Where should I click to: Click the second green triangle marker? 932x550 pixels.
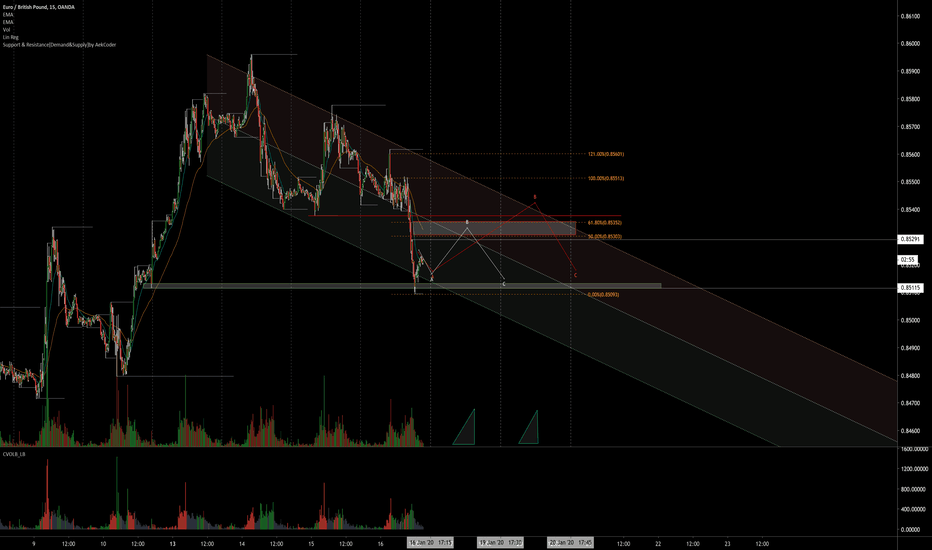pyautogui.click(x=529, y=427)
